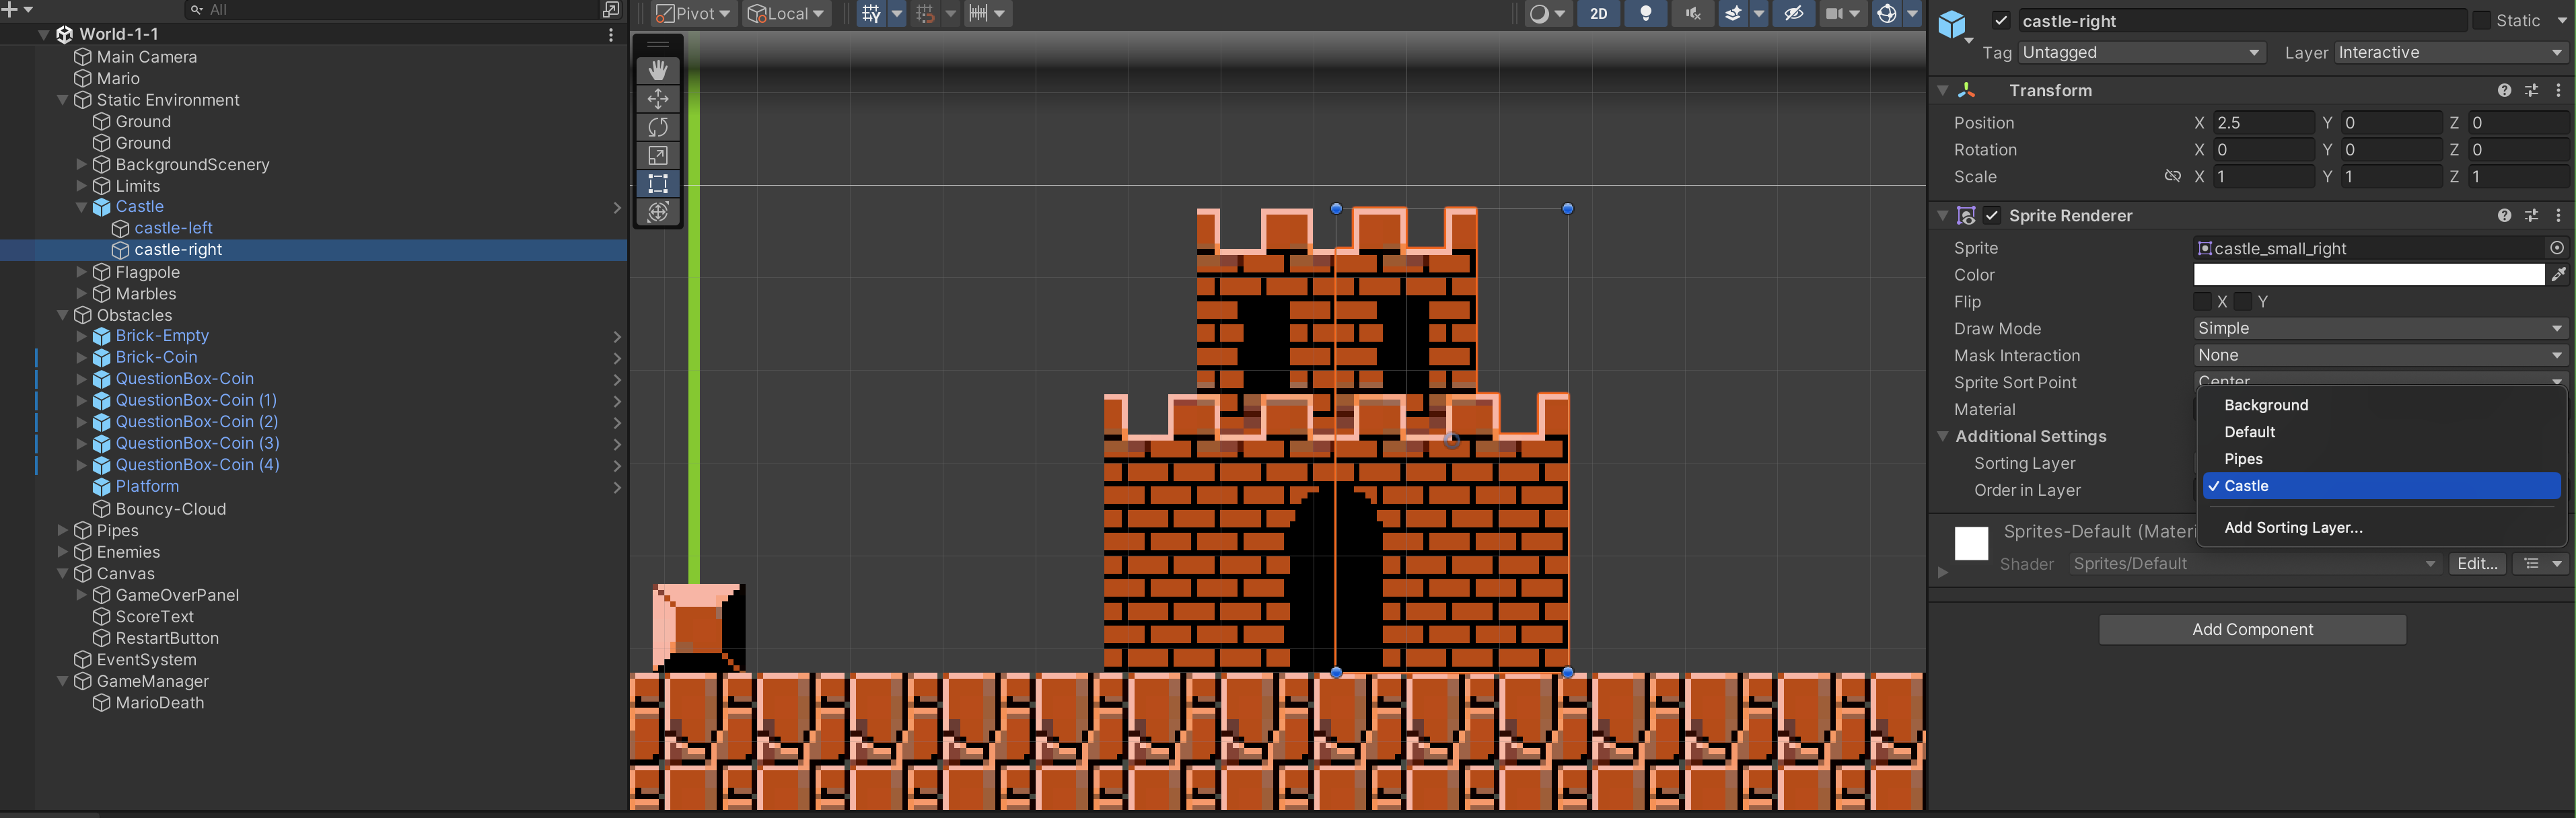This screenshot has height=818, width=2576.
Task: Select Mario object in hierarchy
Action: pos(118,78)
